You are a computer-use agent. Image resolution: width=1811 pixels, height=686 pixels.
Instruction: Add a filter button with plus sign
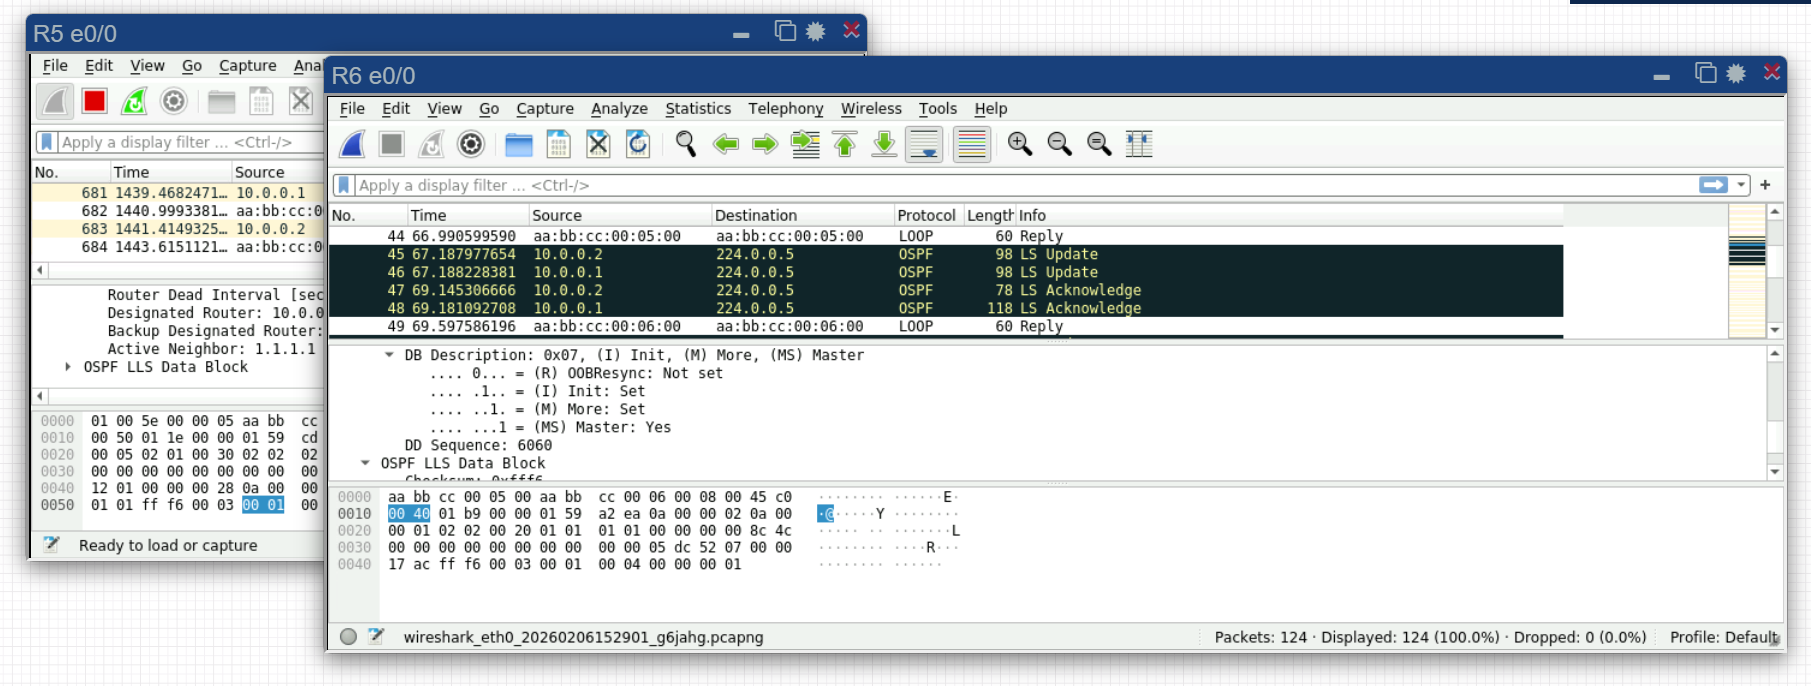point(1765,185)
